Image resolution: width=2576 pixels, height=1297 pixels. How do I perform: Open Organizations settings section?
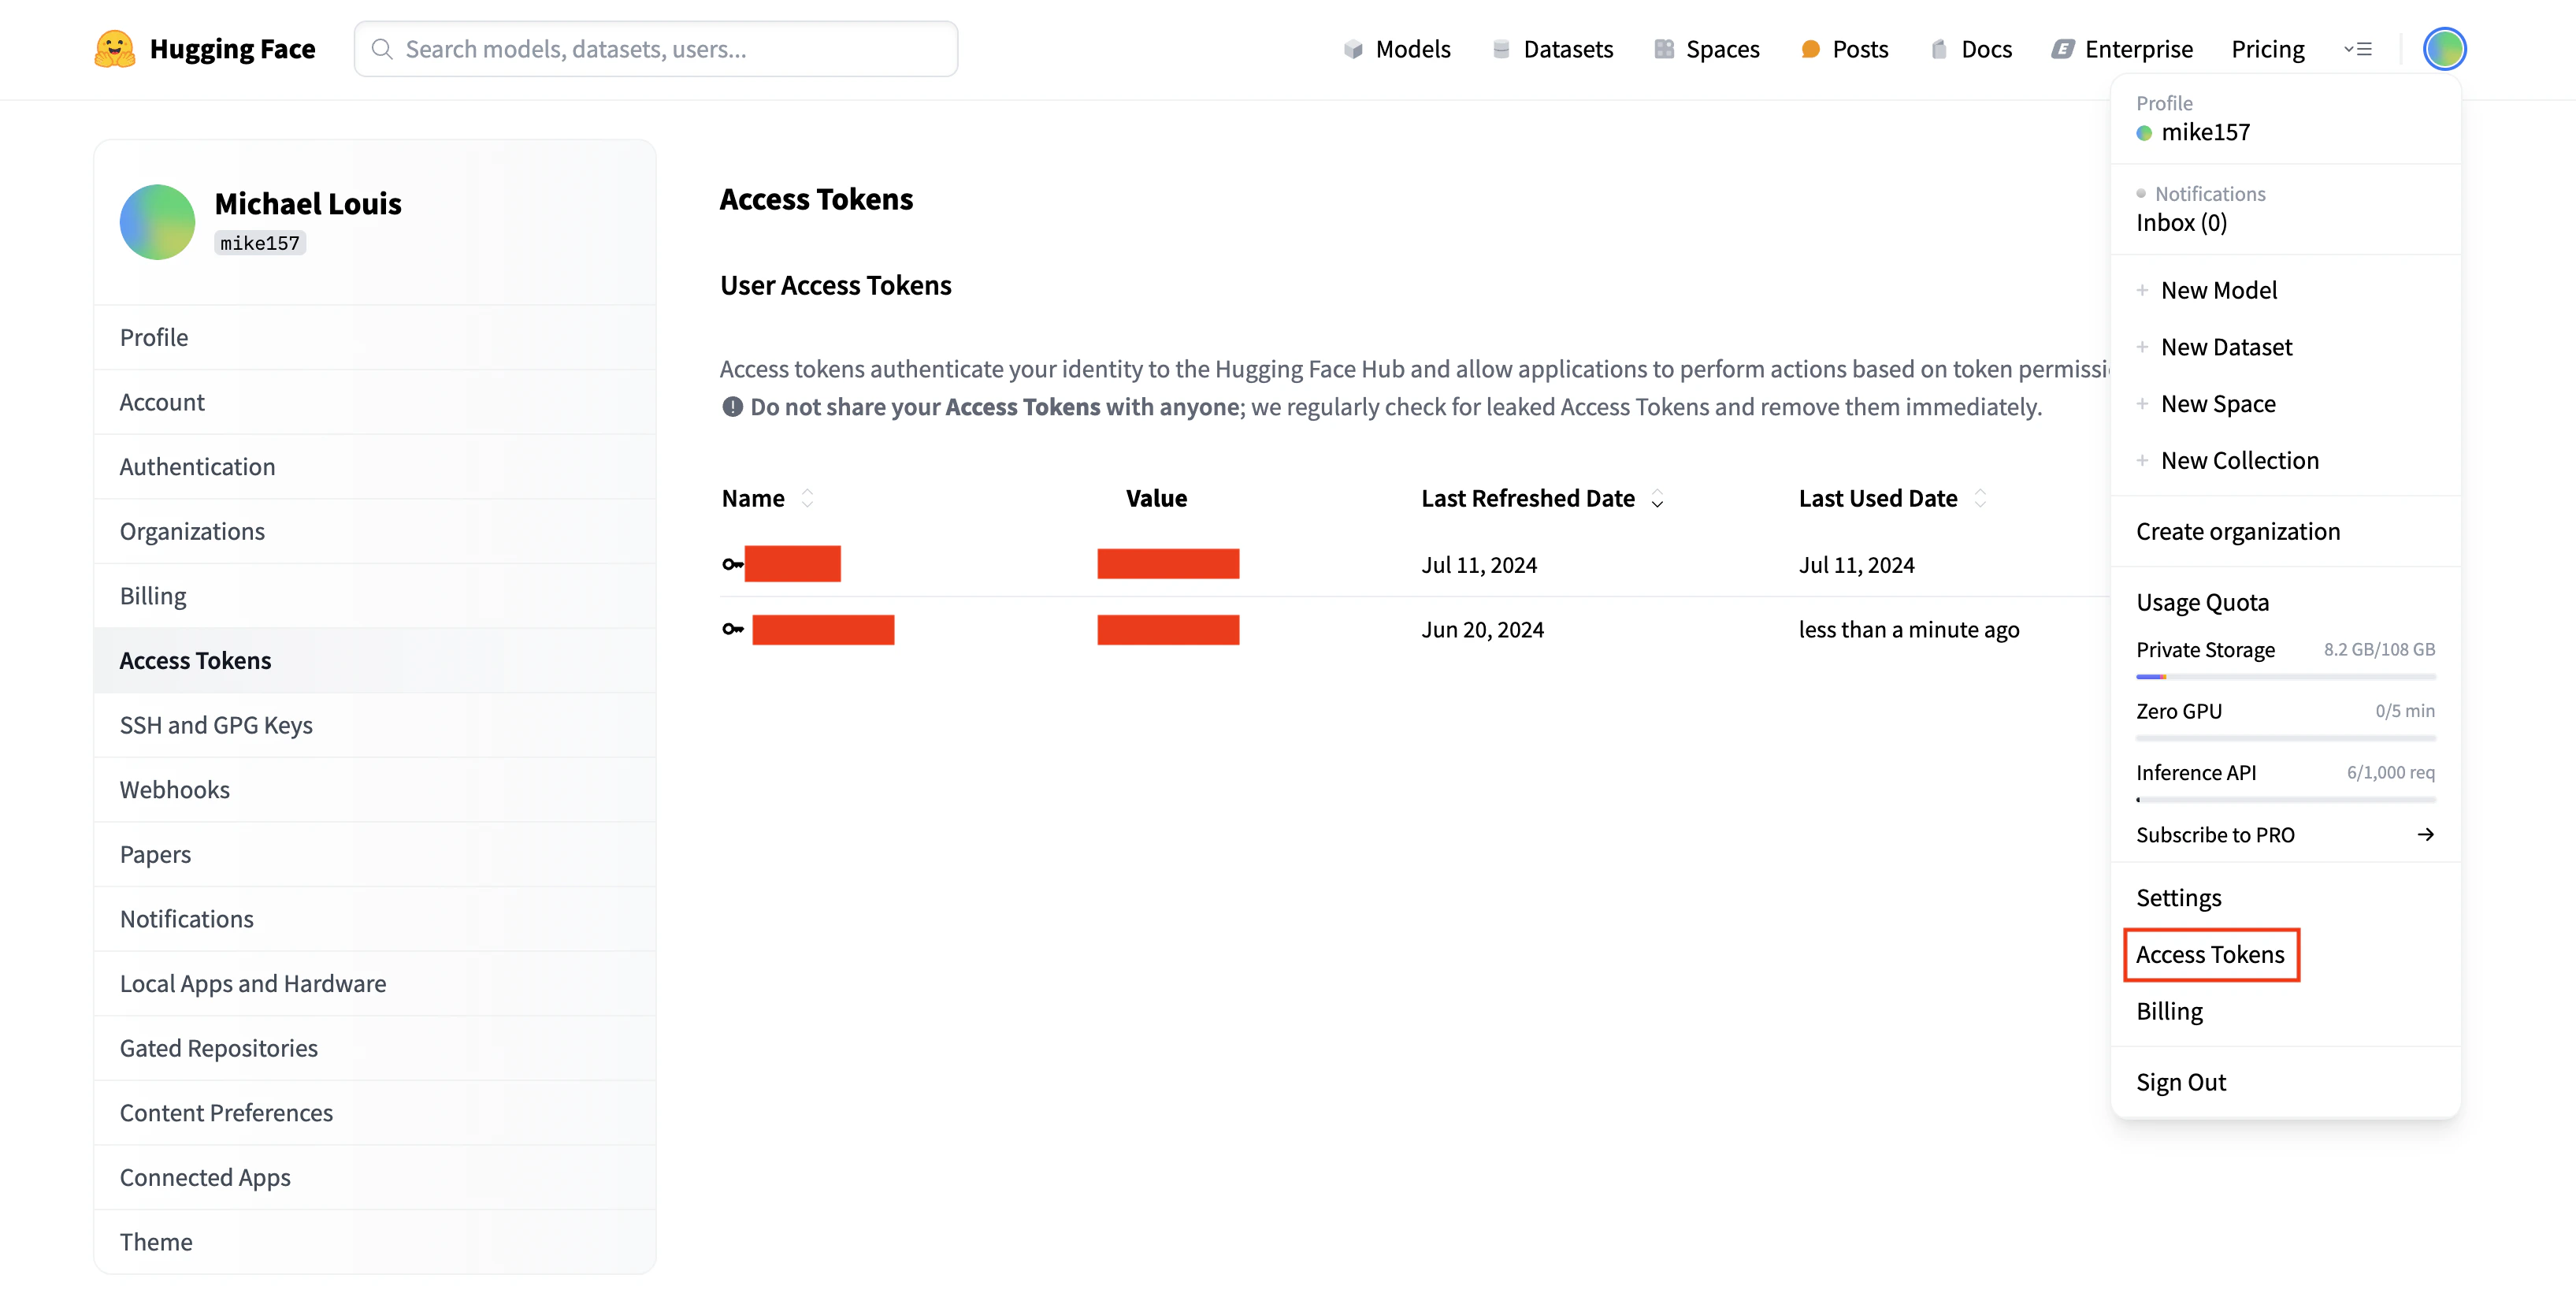click(375, 531)
